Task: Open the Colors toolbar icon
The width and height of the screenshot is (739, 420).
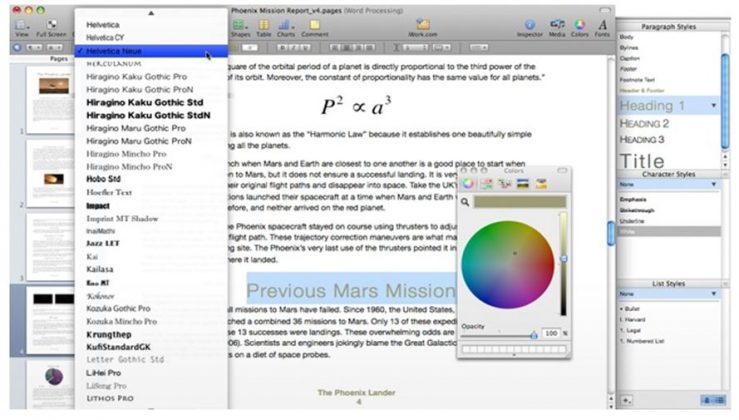Action: click(x=581, y=24)
